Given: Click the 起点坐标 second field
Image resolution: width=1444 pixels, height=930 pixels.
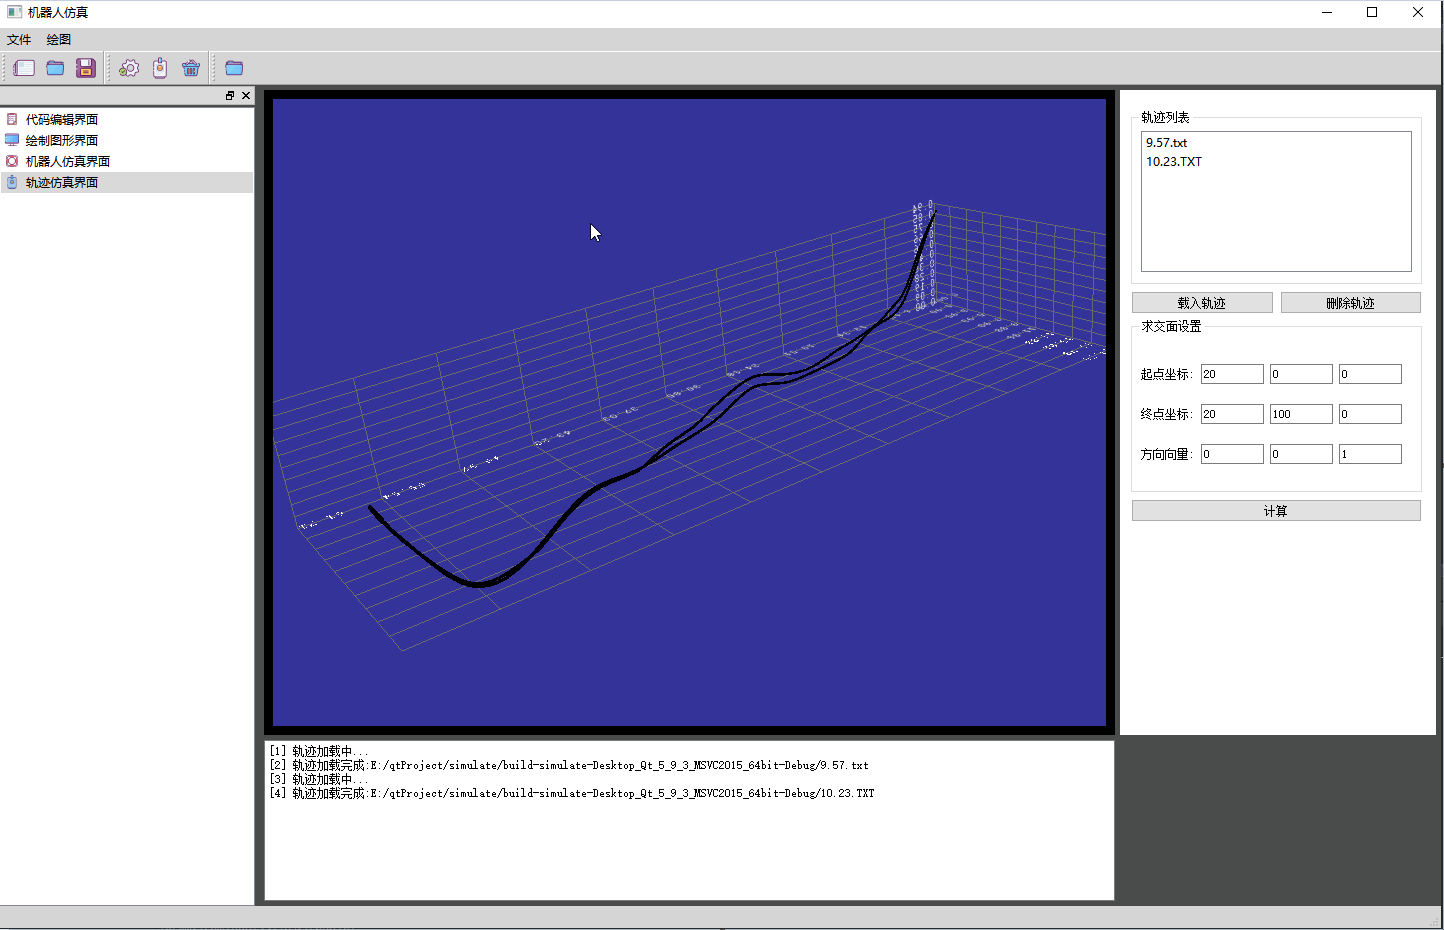Looking at the screenshot, I should point(1301,374).
